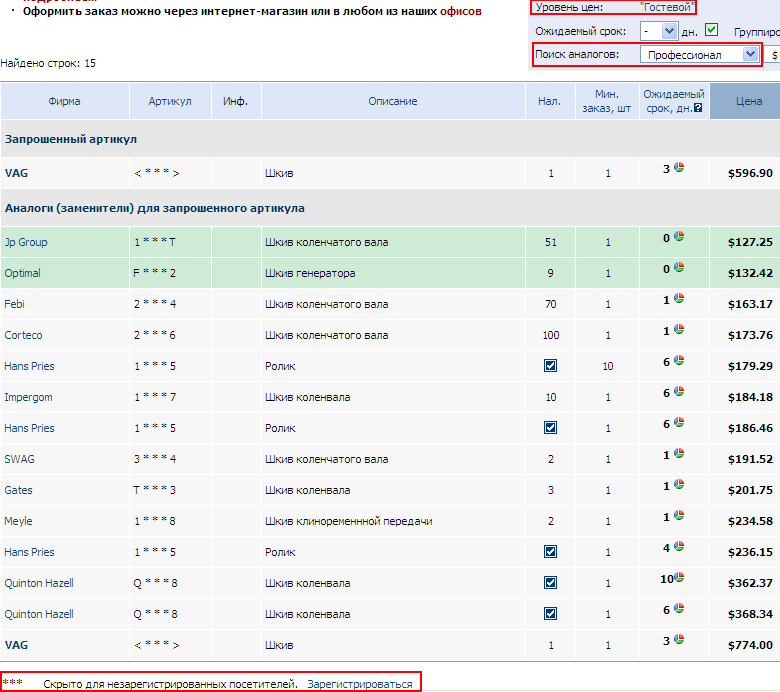Image resolution: width=780 pixels, height=692 pixels.
Task: Click description Шкив генератора
Action: tap(310, 273)
